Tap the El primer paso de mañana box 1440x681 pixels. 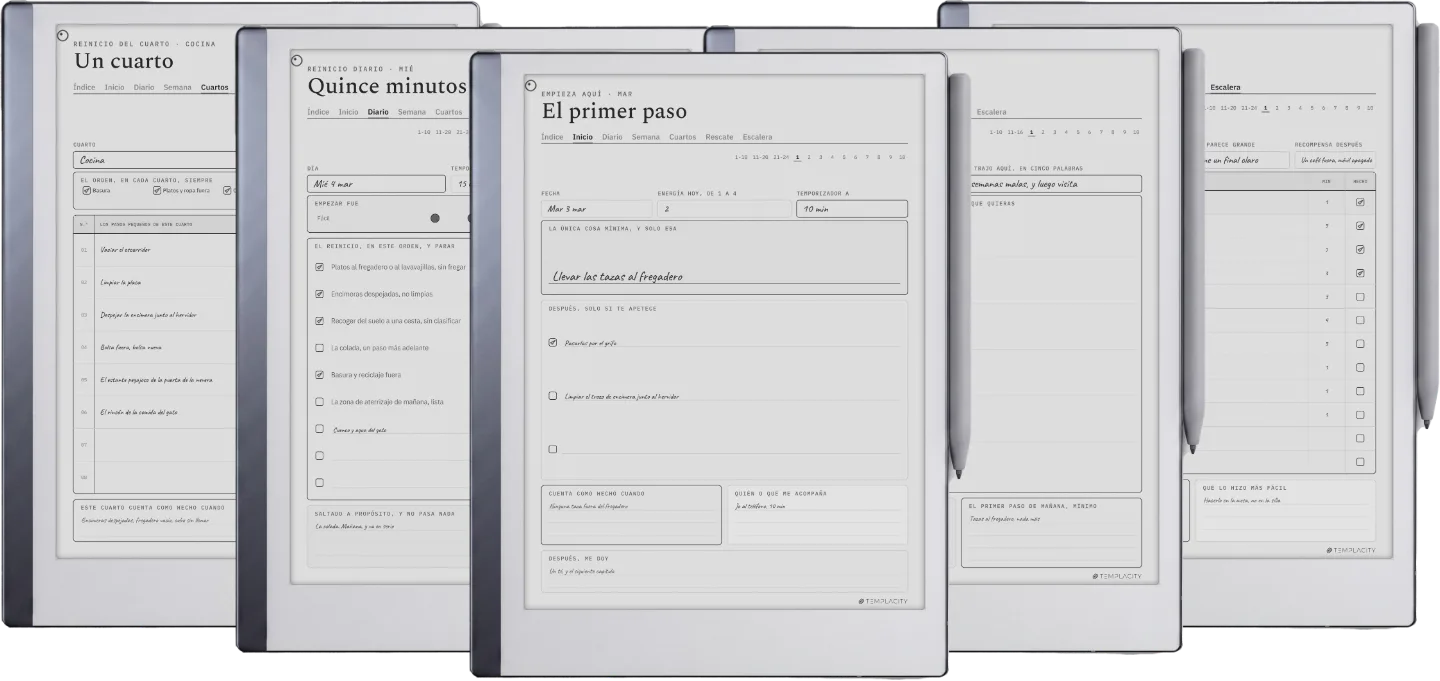1052,532
